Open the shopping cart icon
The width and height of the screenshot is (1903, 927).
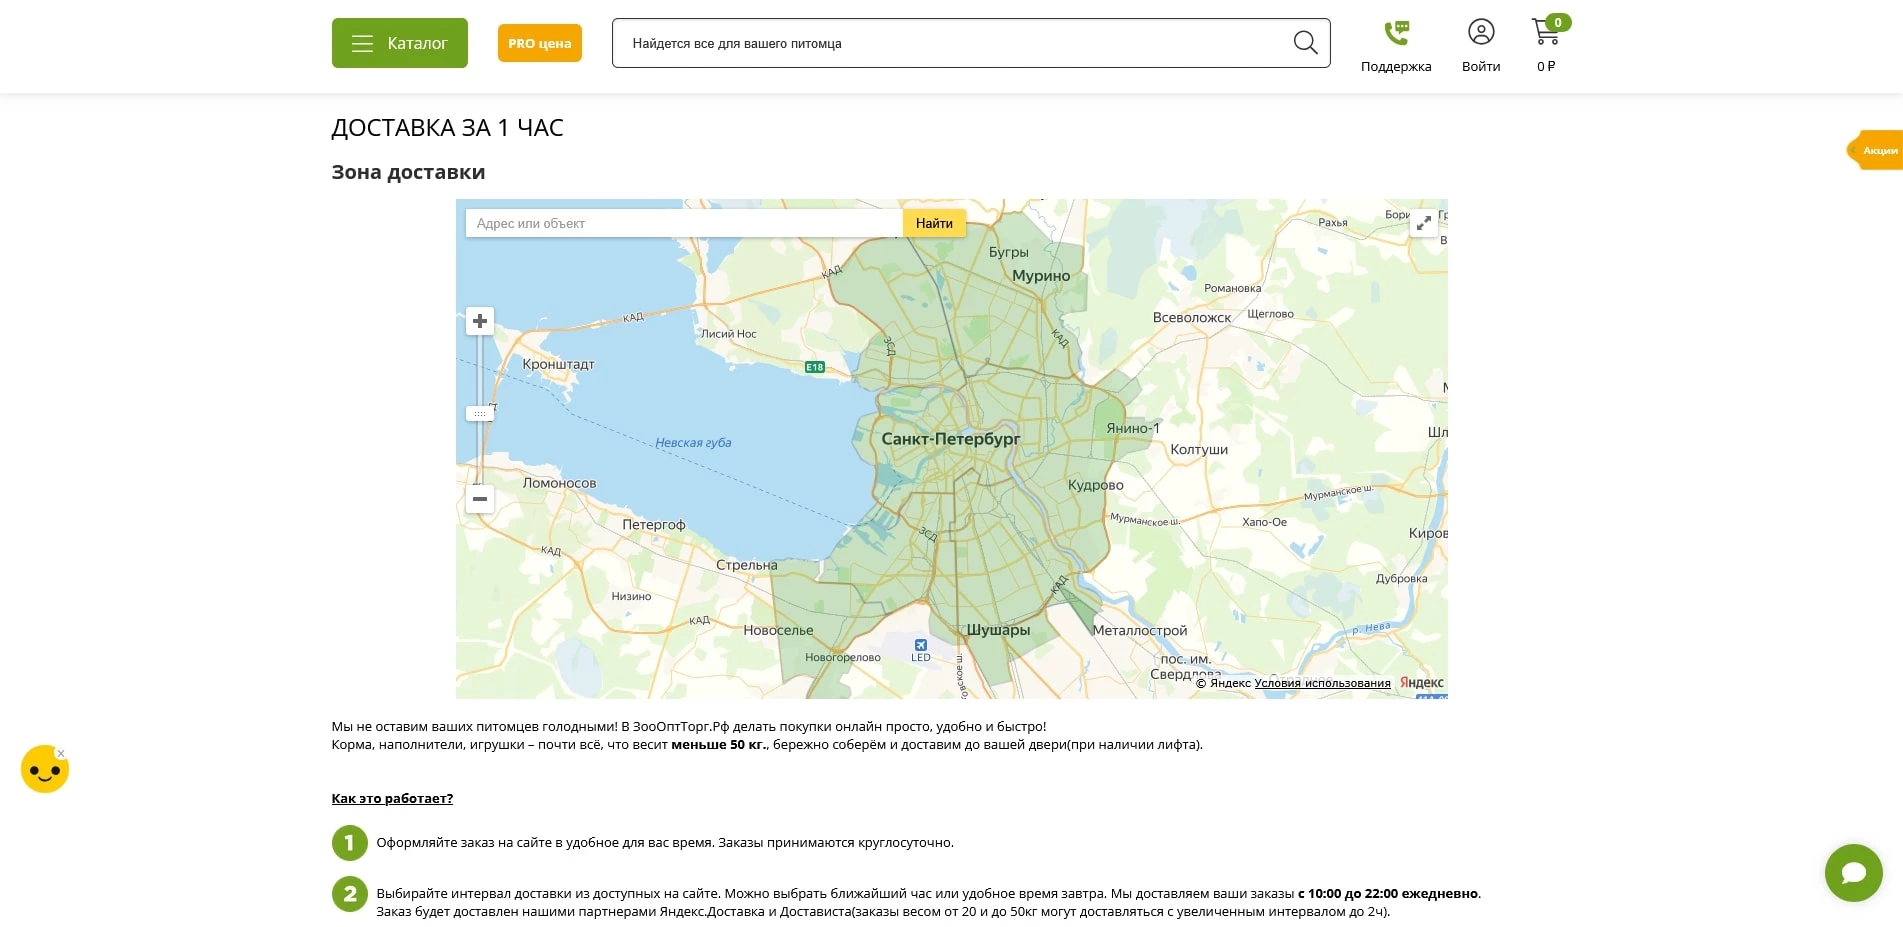pos(1545,33)
